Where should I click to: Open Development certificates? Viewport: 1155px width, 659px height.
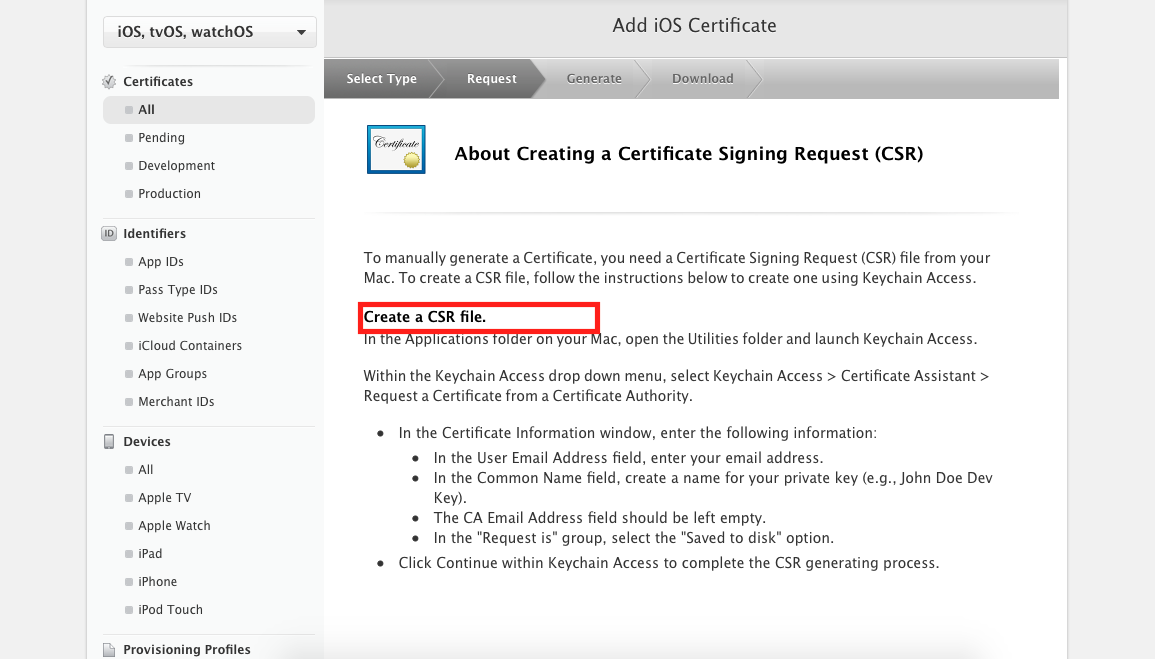177,166
